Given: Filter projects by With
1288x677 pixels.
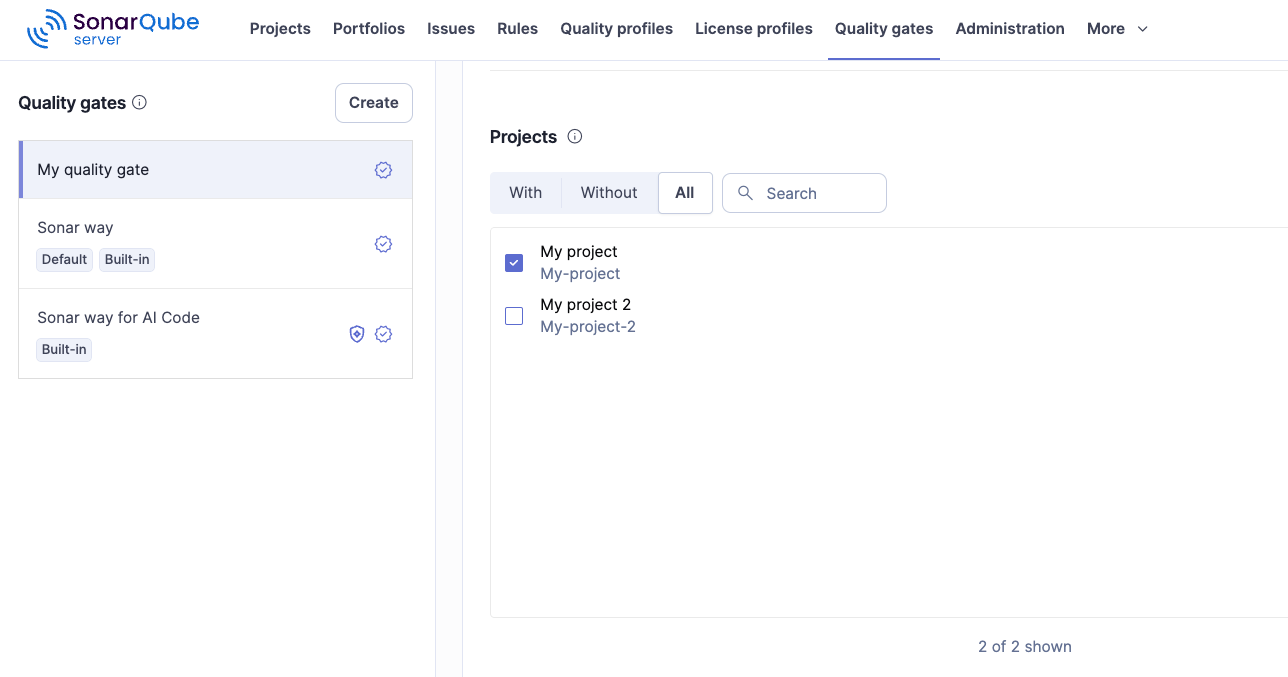Looking at the screenshot, I should pyautogui.click(x=526, y=193).
